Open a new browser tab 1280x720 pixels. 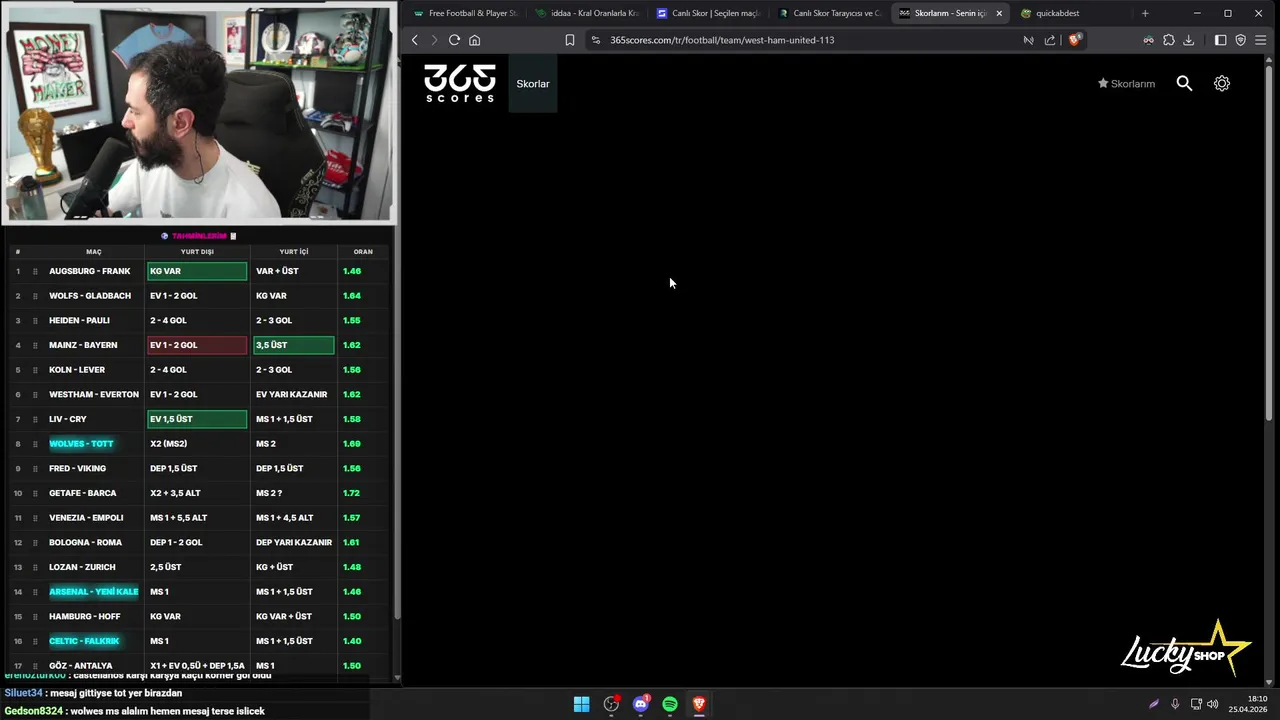pyautogui.click(x=1145, y=13)
